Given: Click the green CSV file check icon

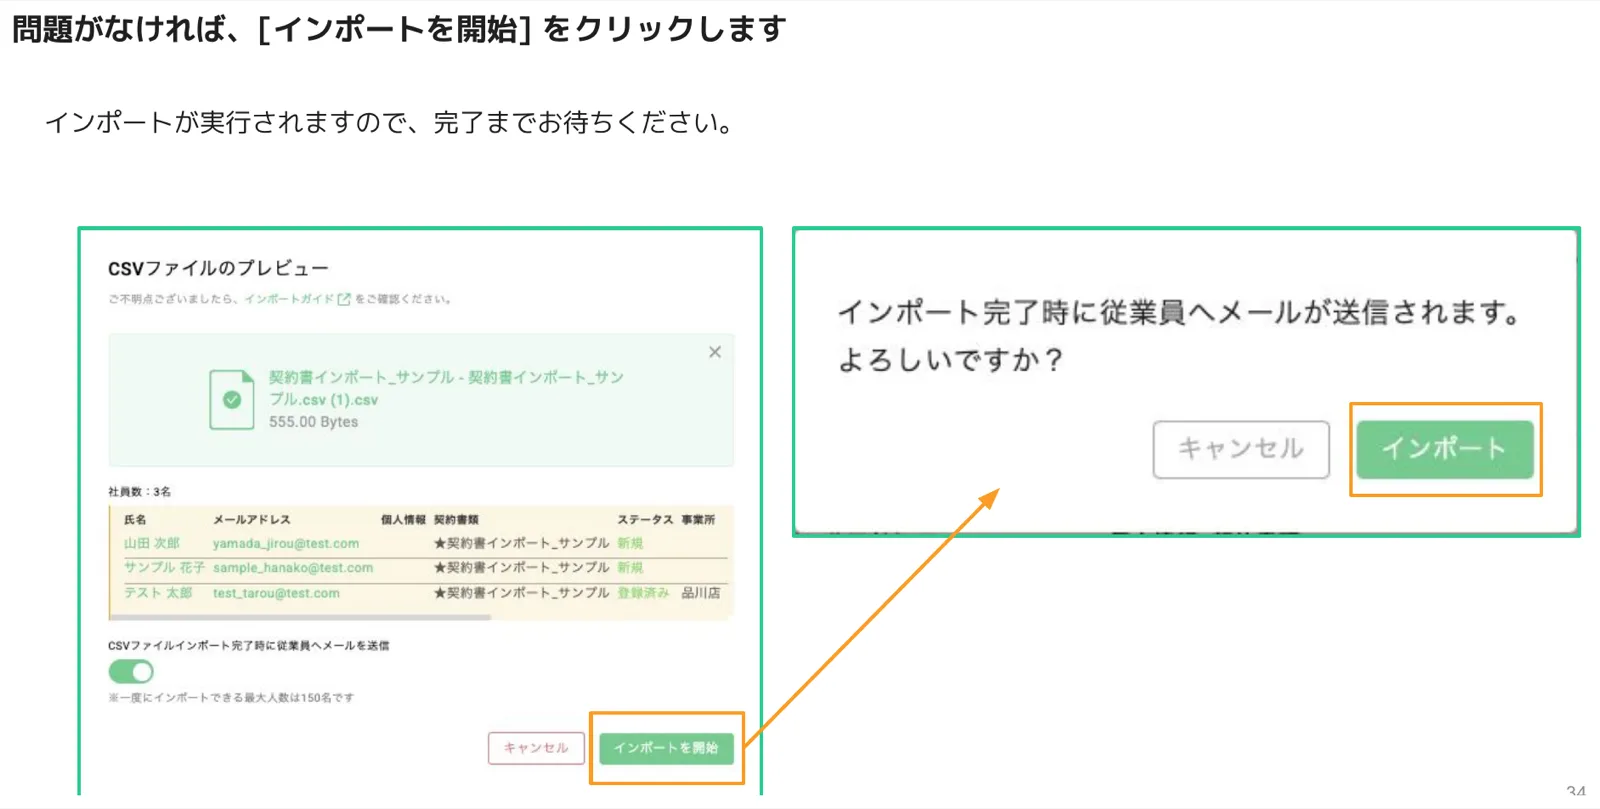Looking at the screenshot, I should (x=232, y=400).
